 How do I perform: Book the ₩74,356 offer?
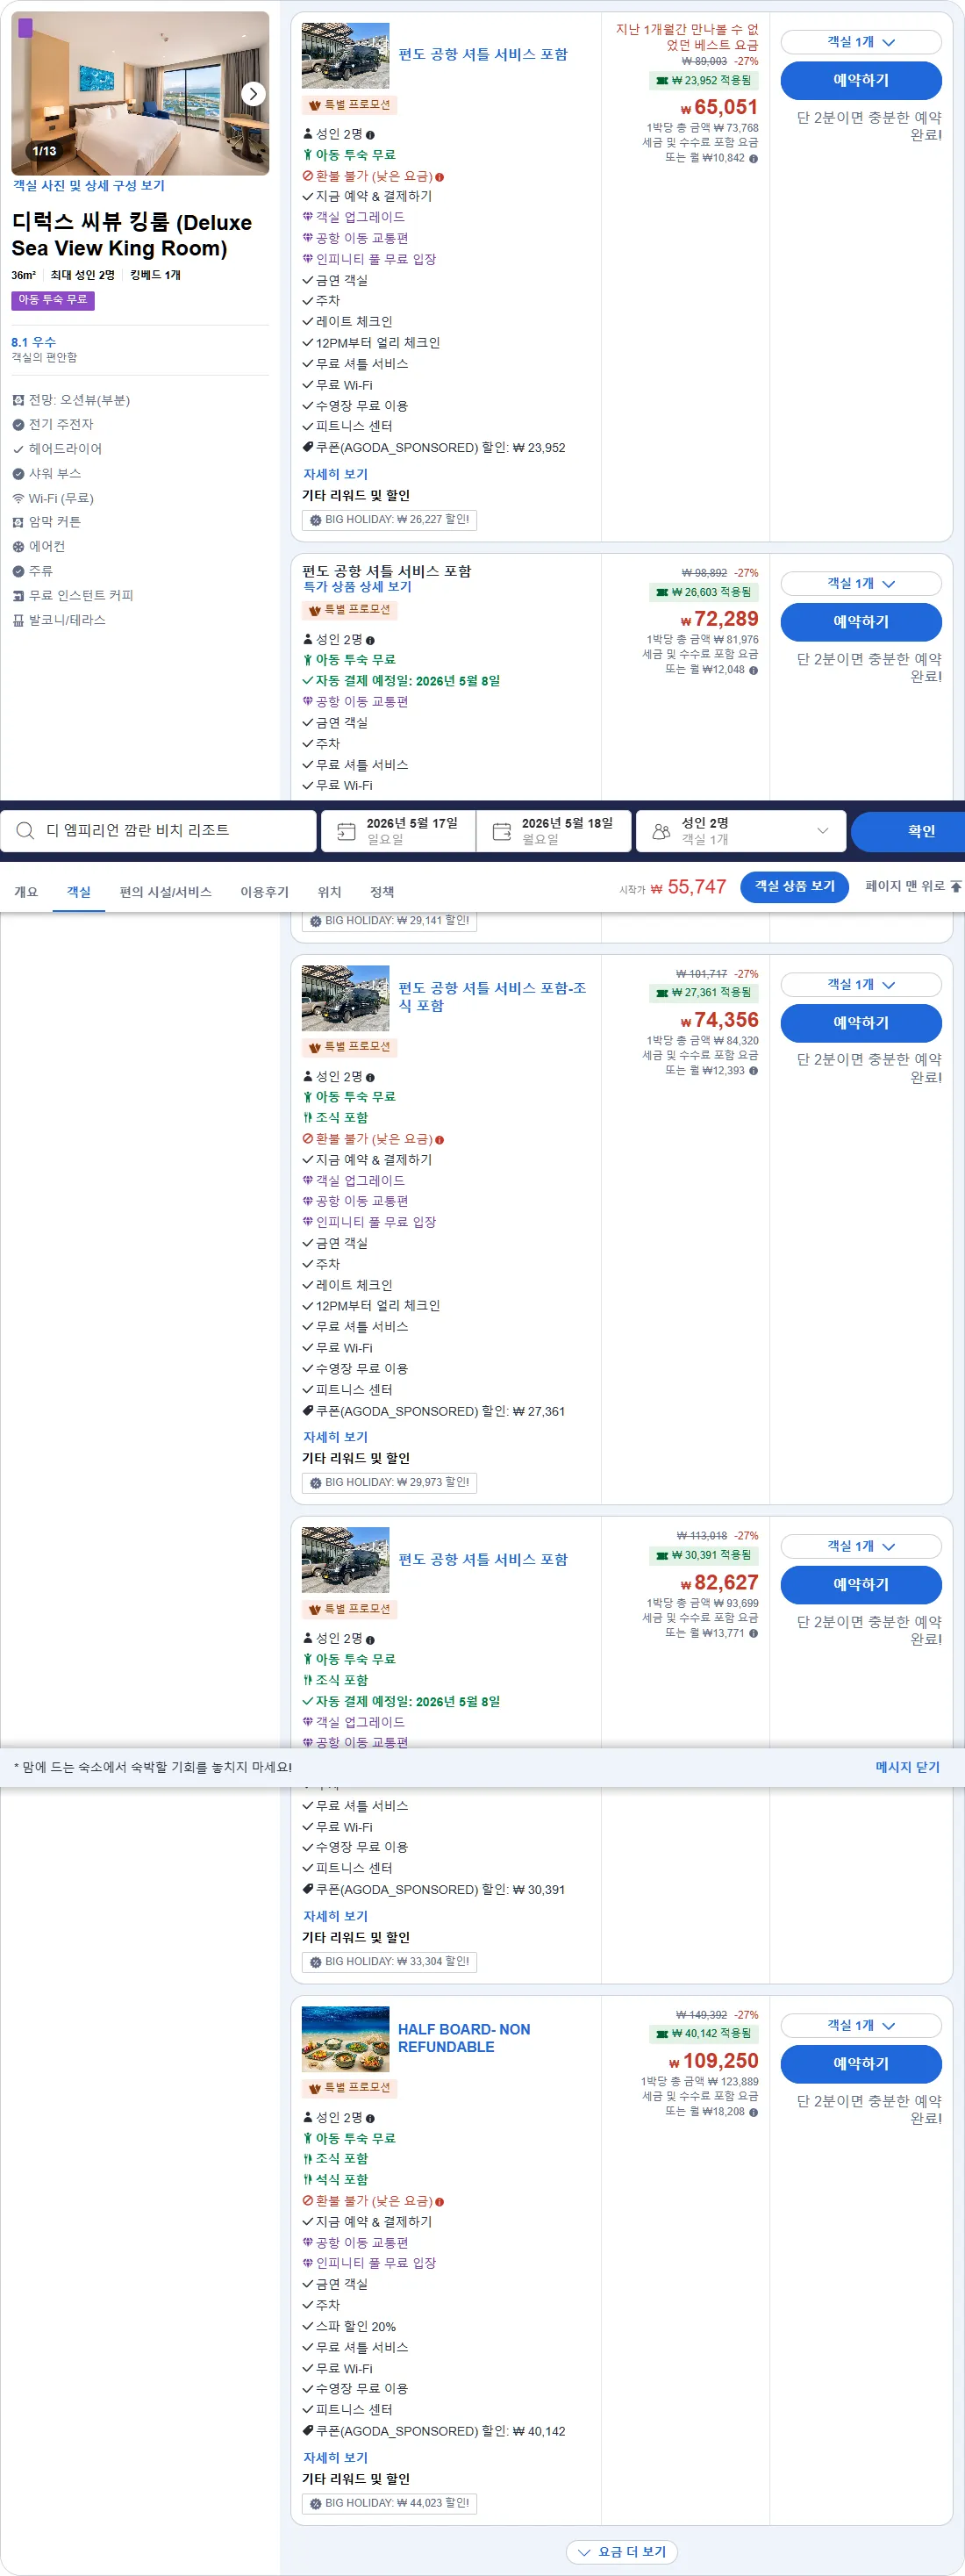[x=860, y=1023]
